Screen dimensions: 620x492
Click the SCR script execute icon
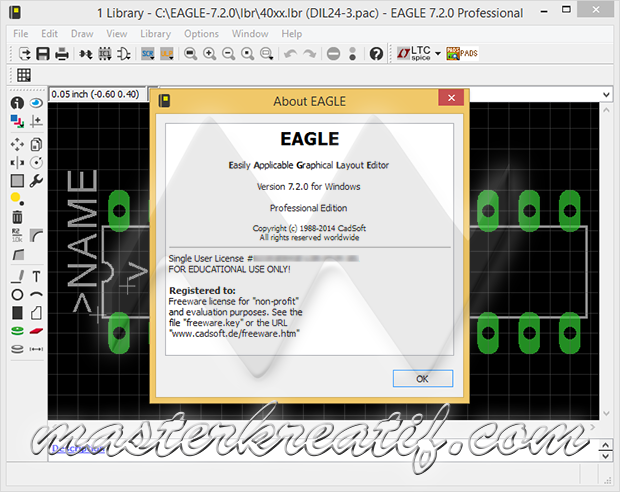[148, 53]
